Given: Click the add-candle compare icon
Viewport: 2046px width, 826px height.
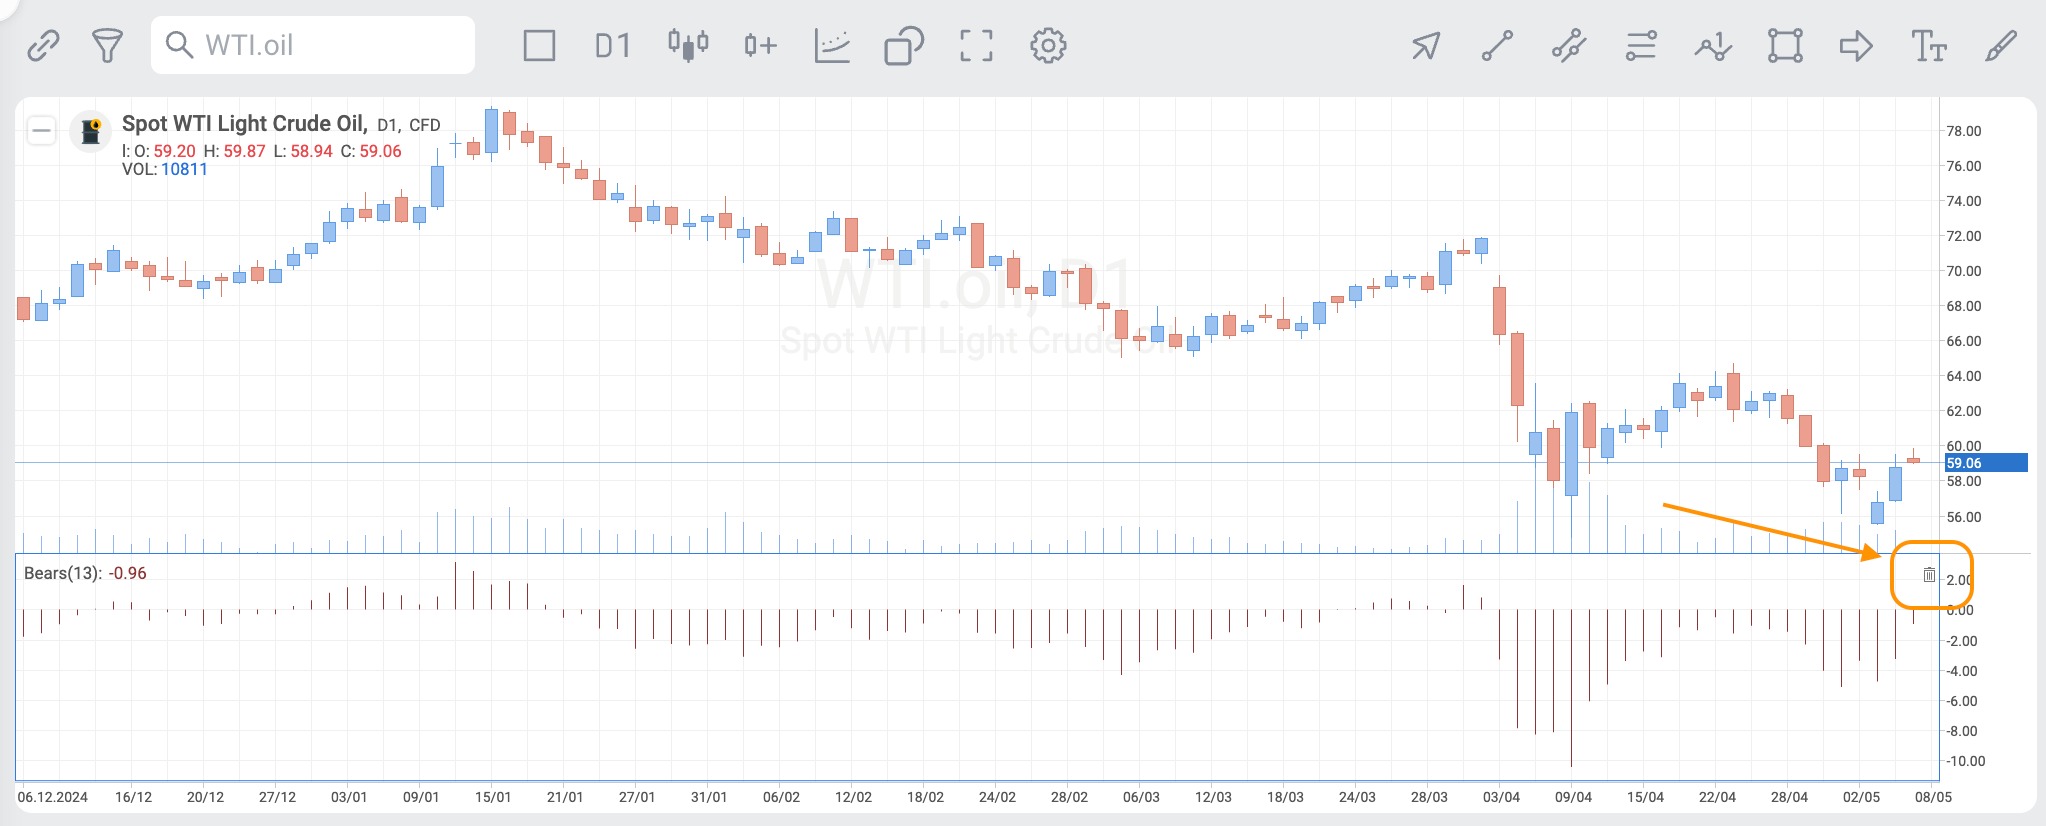Looking at the screenshot, I should point(760,45).
